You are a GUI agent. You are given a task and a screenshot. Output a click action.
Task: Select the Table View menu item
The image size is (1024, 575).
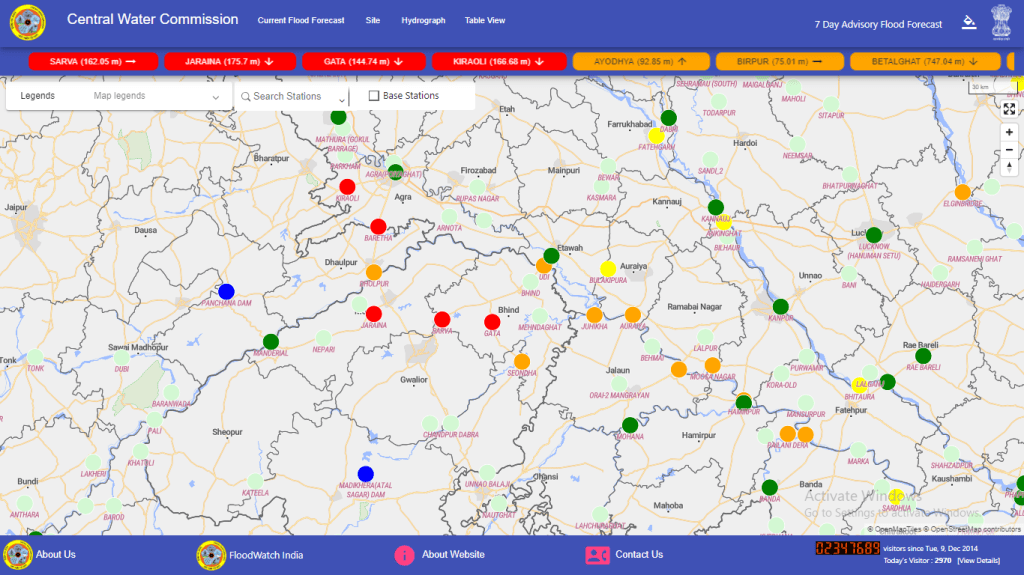[x=485, y=21]
